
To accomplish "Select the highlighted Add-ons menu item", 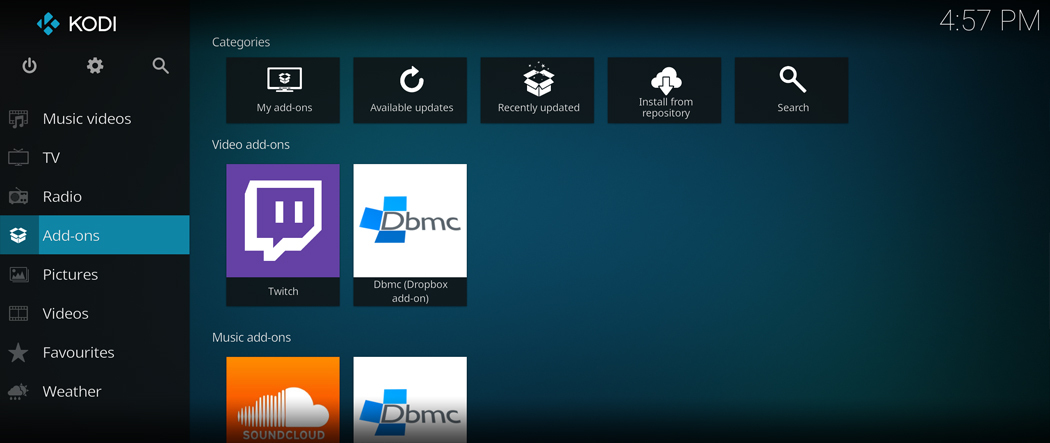I will 94,235.
